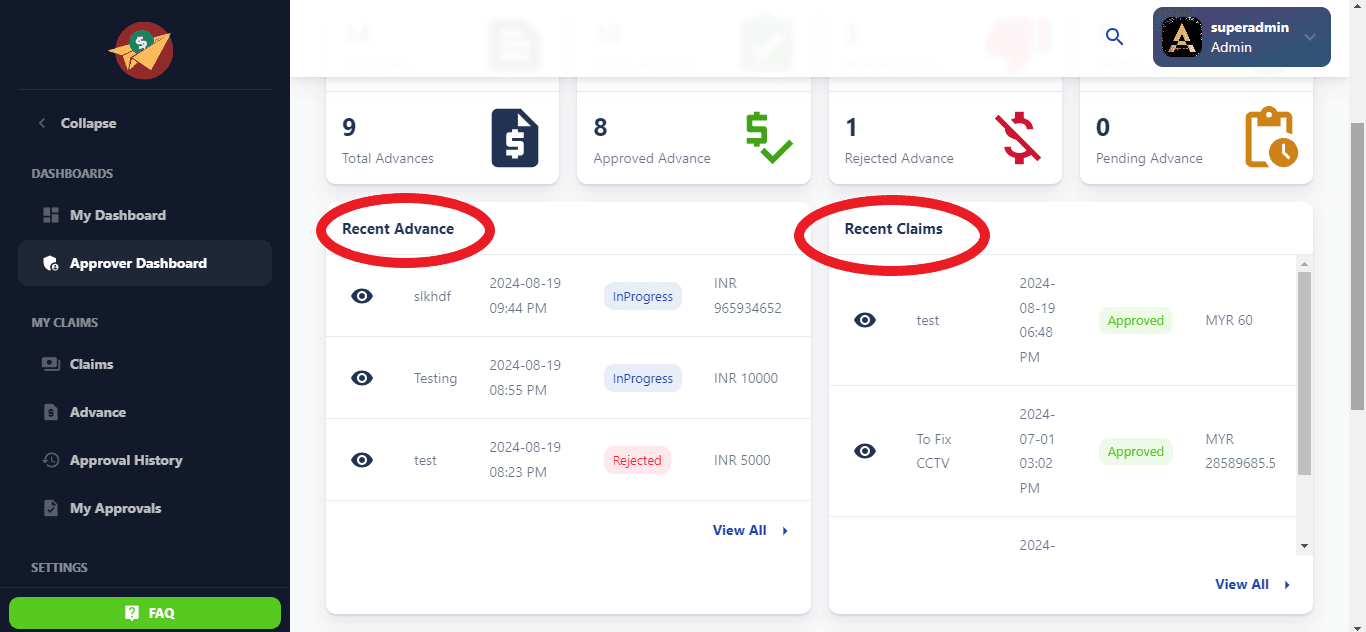Screen dimensions: 1366x632
Task: Click the Approval History clock icon
Action: point(51,460)
